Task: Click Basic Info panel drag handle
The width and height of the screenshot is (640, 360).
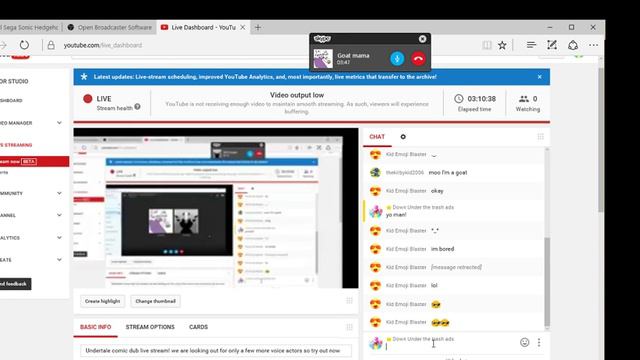Action: pyautogui.click(x=349, y=327)
